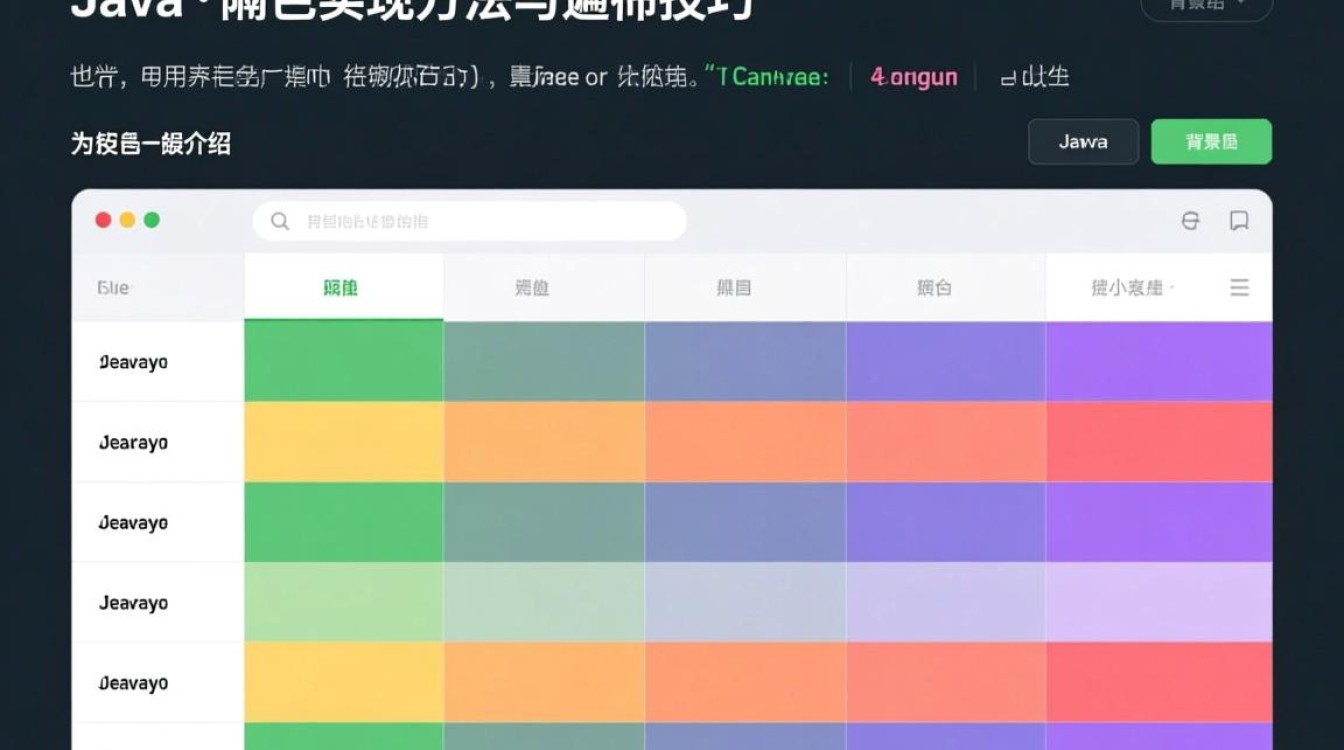1344x750 pixels.
Task: Switch to the second column header tab
Action: [531, 287]
